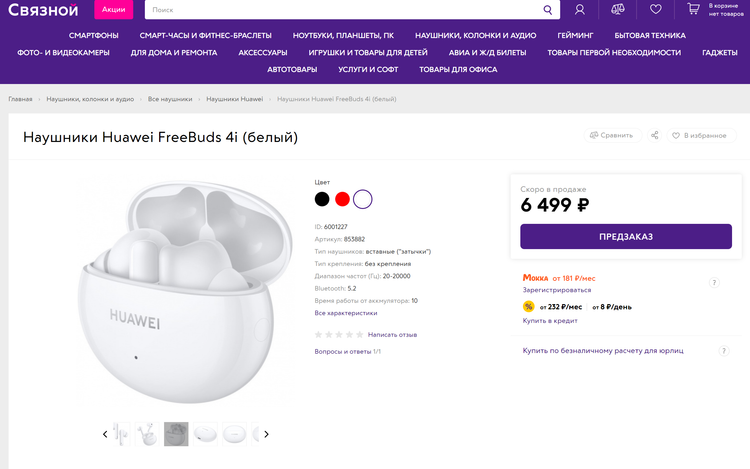Choose the red color swatch
The image size is (750, 469).
(342, 199)
